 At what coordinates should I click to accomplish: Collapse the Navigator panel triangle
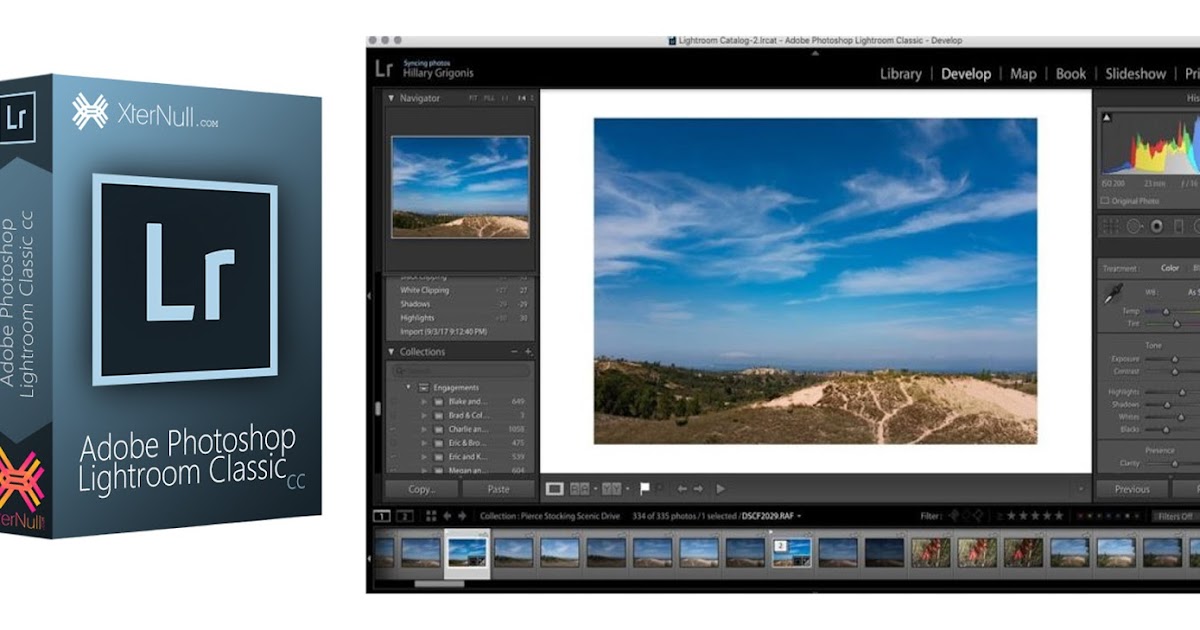[392, 98]
